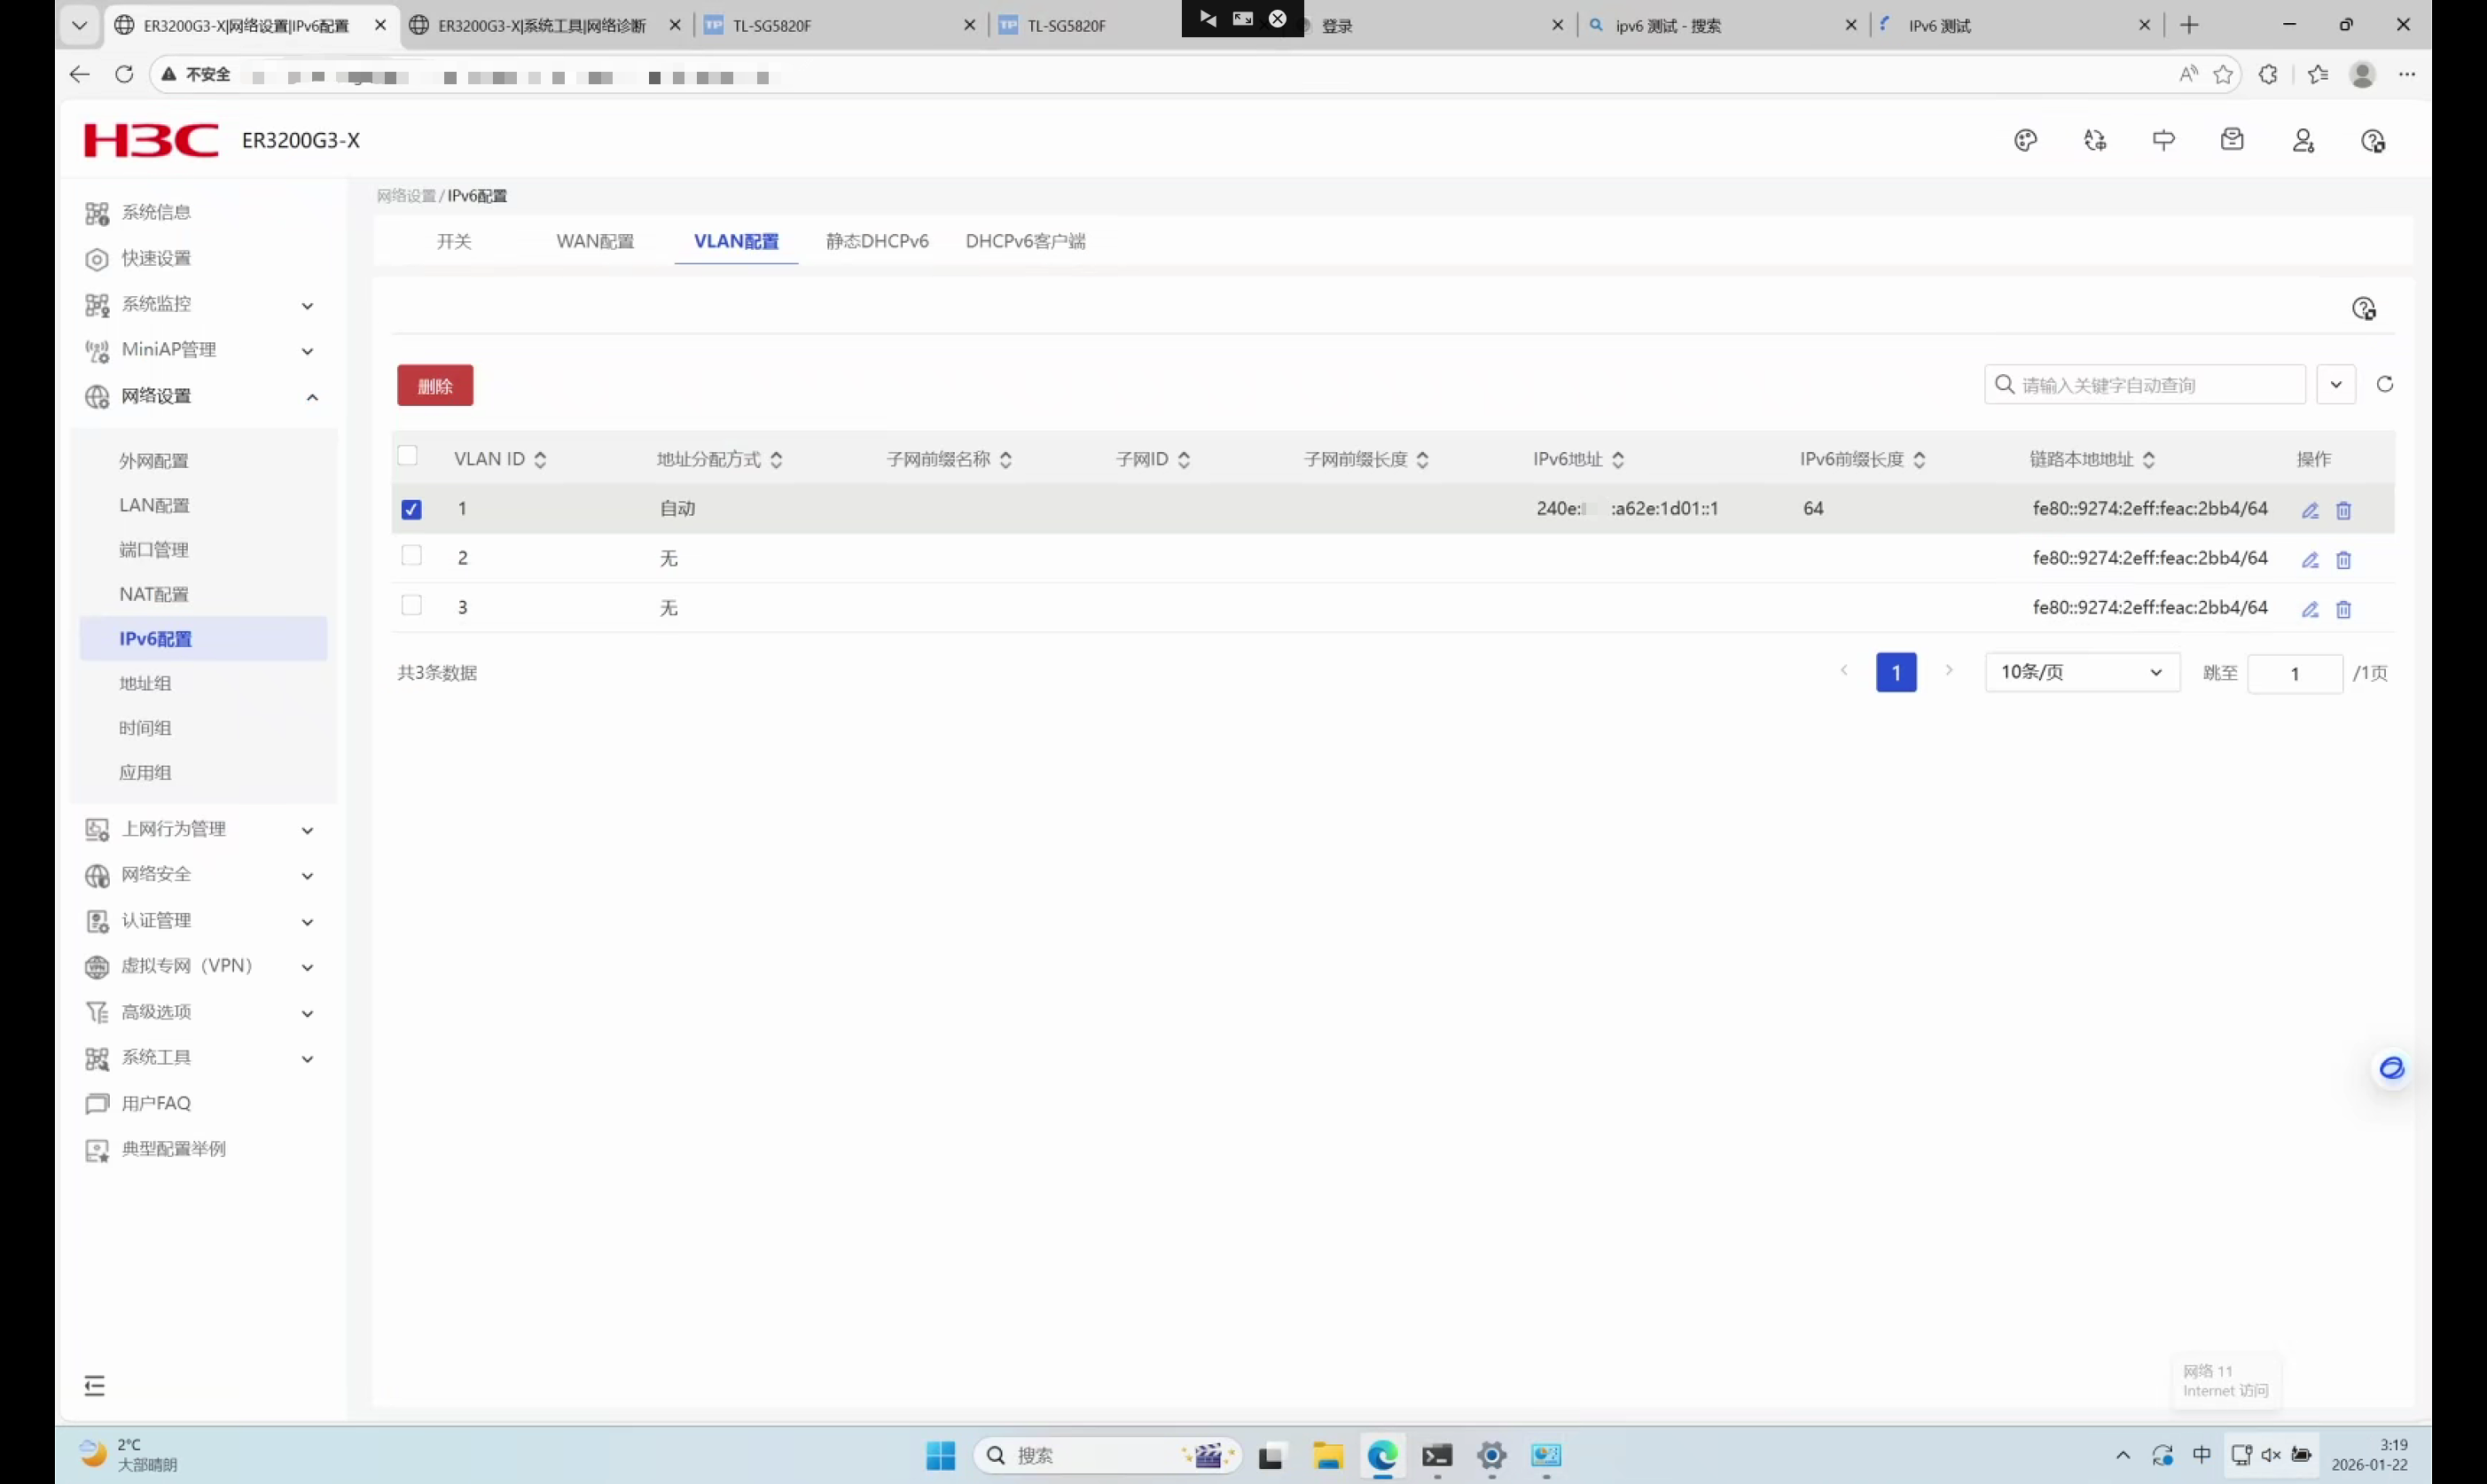The image size is (2487, 1484).
Task: Click the table refresh icon
Action: (x=2384, y=385)
